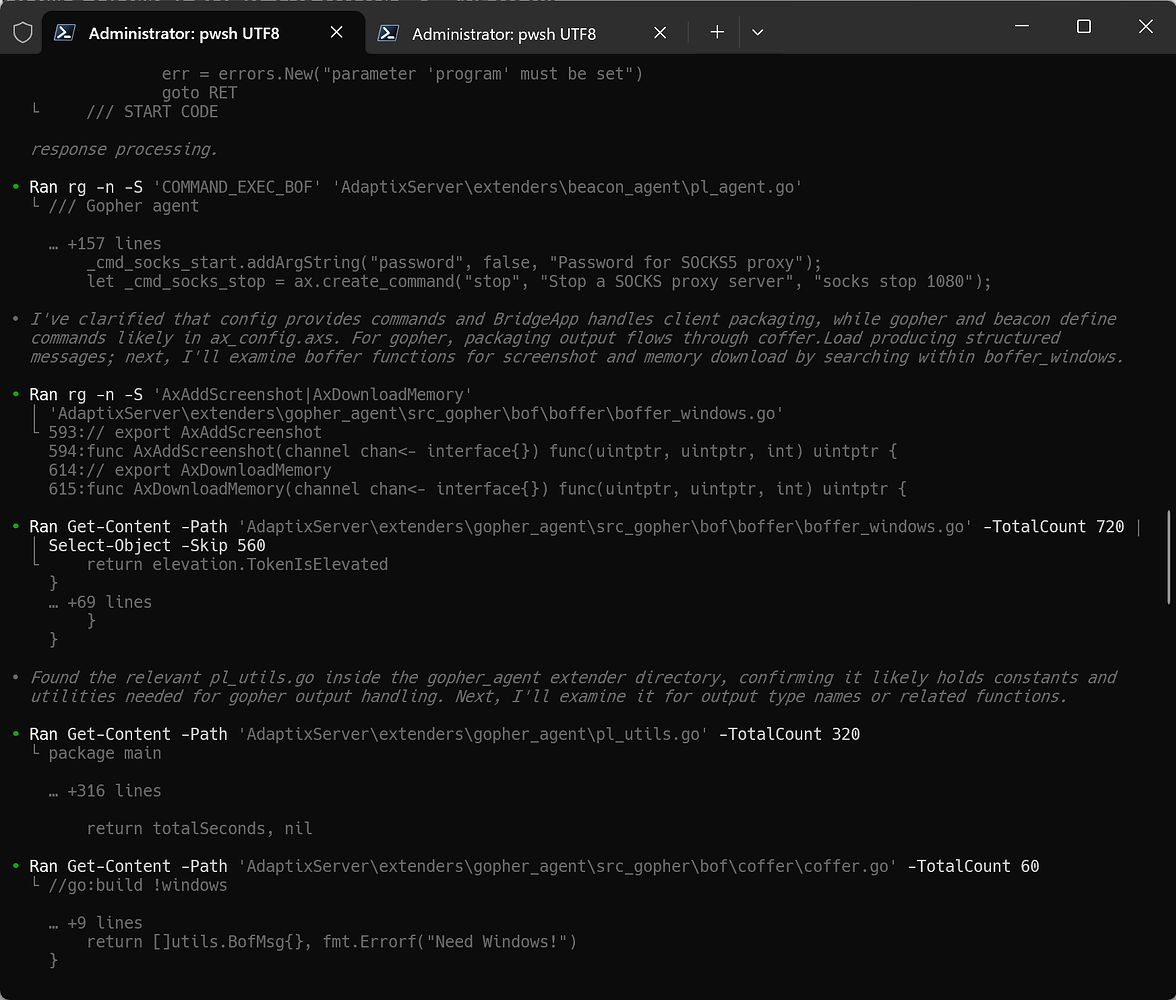This screenshot has height=1000, width=1176.
Task: Click 'Select-Object -Skip 560' text
Action: [157, 545]
